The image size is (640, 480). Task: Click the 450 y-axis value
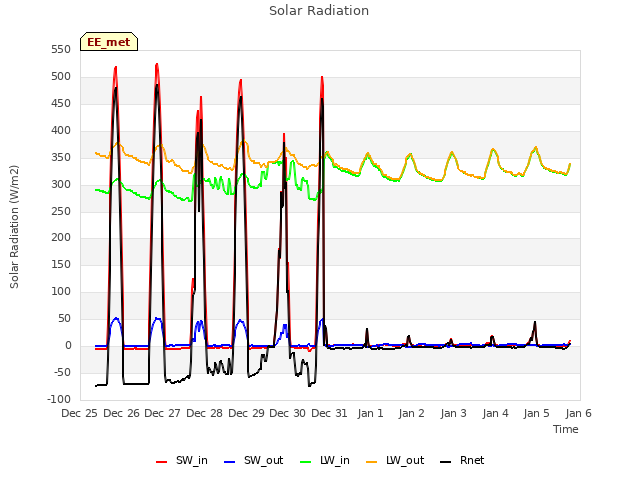[x=61, y=104]
